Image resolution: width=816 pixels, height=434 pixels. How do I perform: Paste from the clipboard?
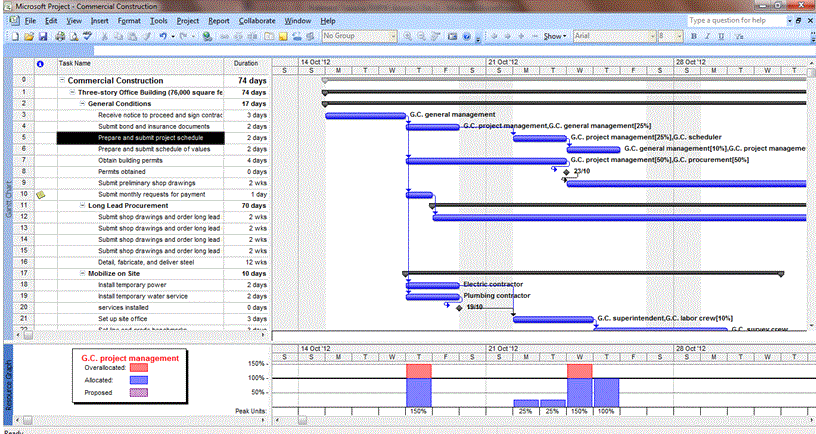coord(133,36)
